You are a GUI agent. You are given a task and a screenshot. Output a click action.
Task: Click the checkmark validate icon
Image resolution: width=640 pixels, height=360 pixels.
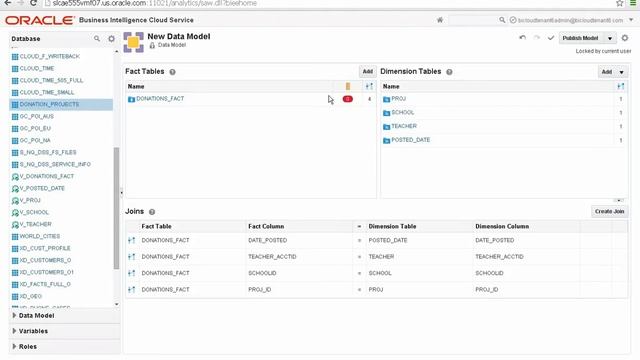[x=551, y=38]
